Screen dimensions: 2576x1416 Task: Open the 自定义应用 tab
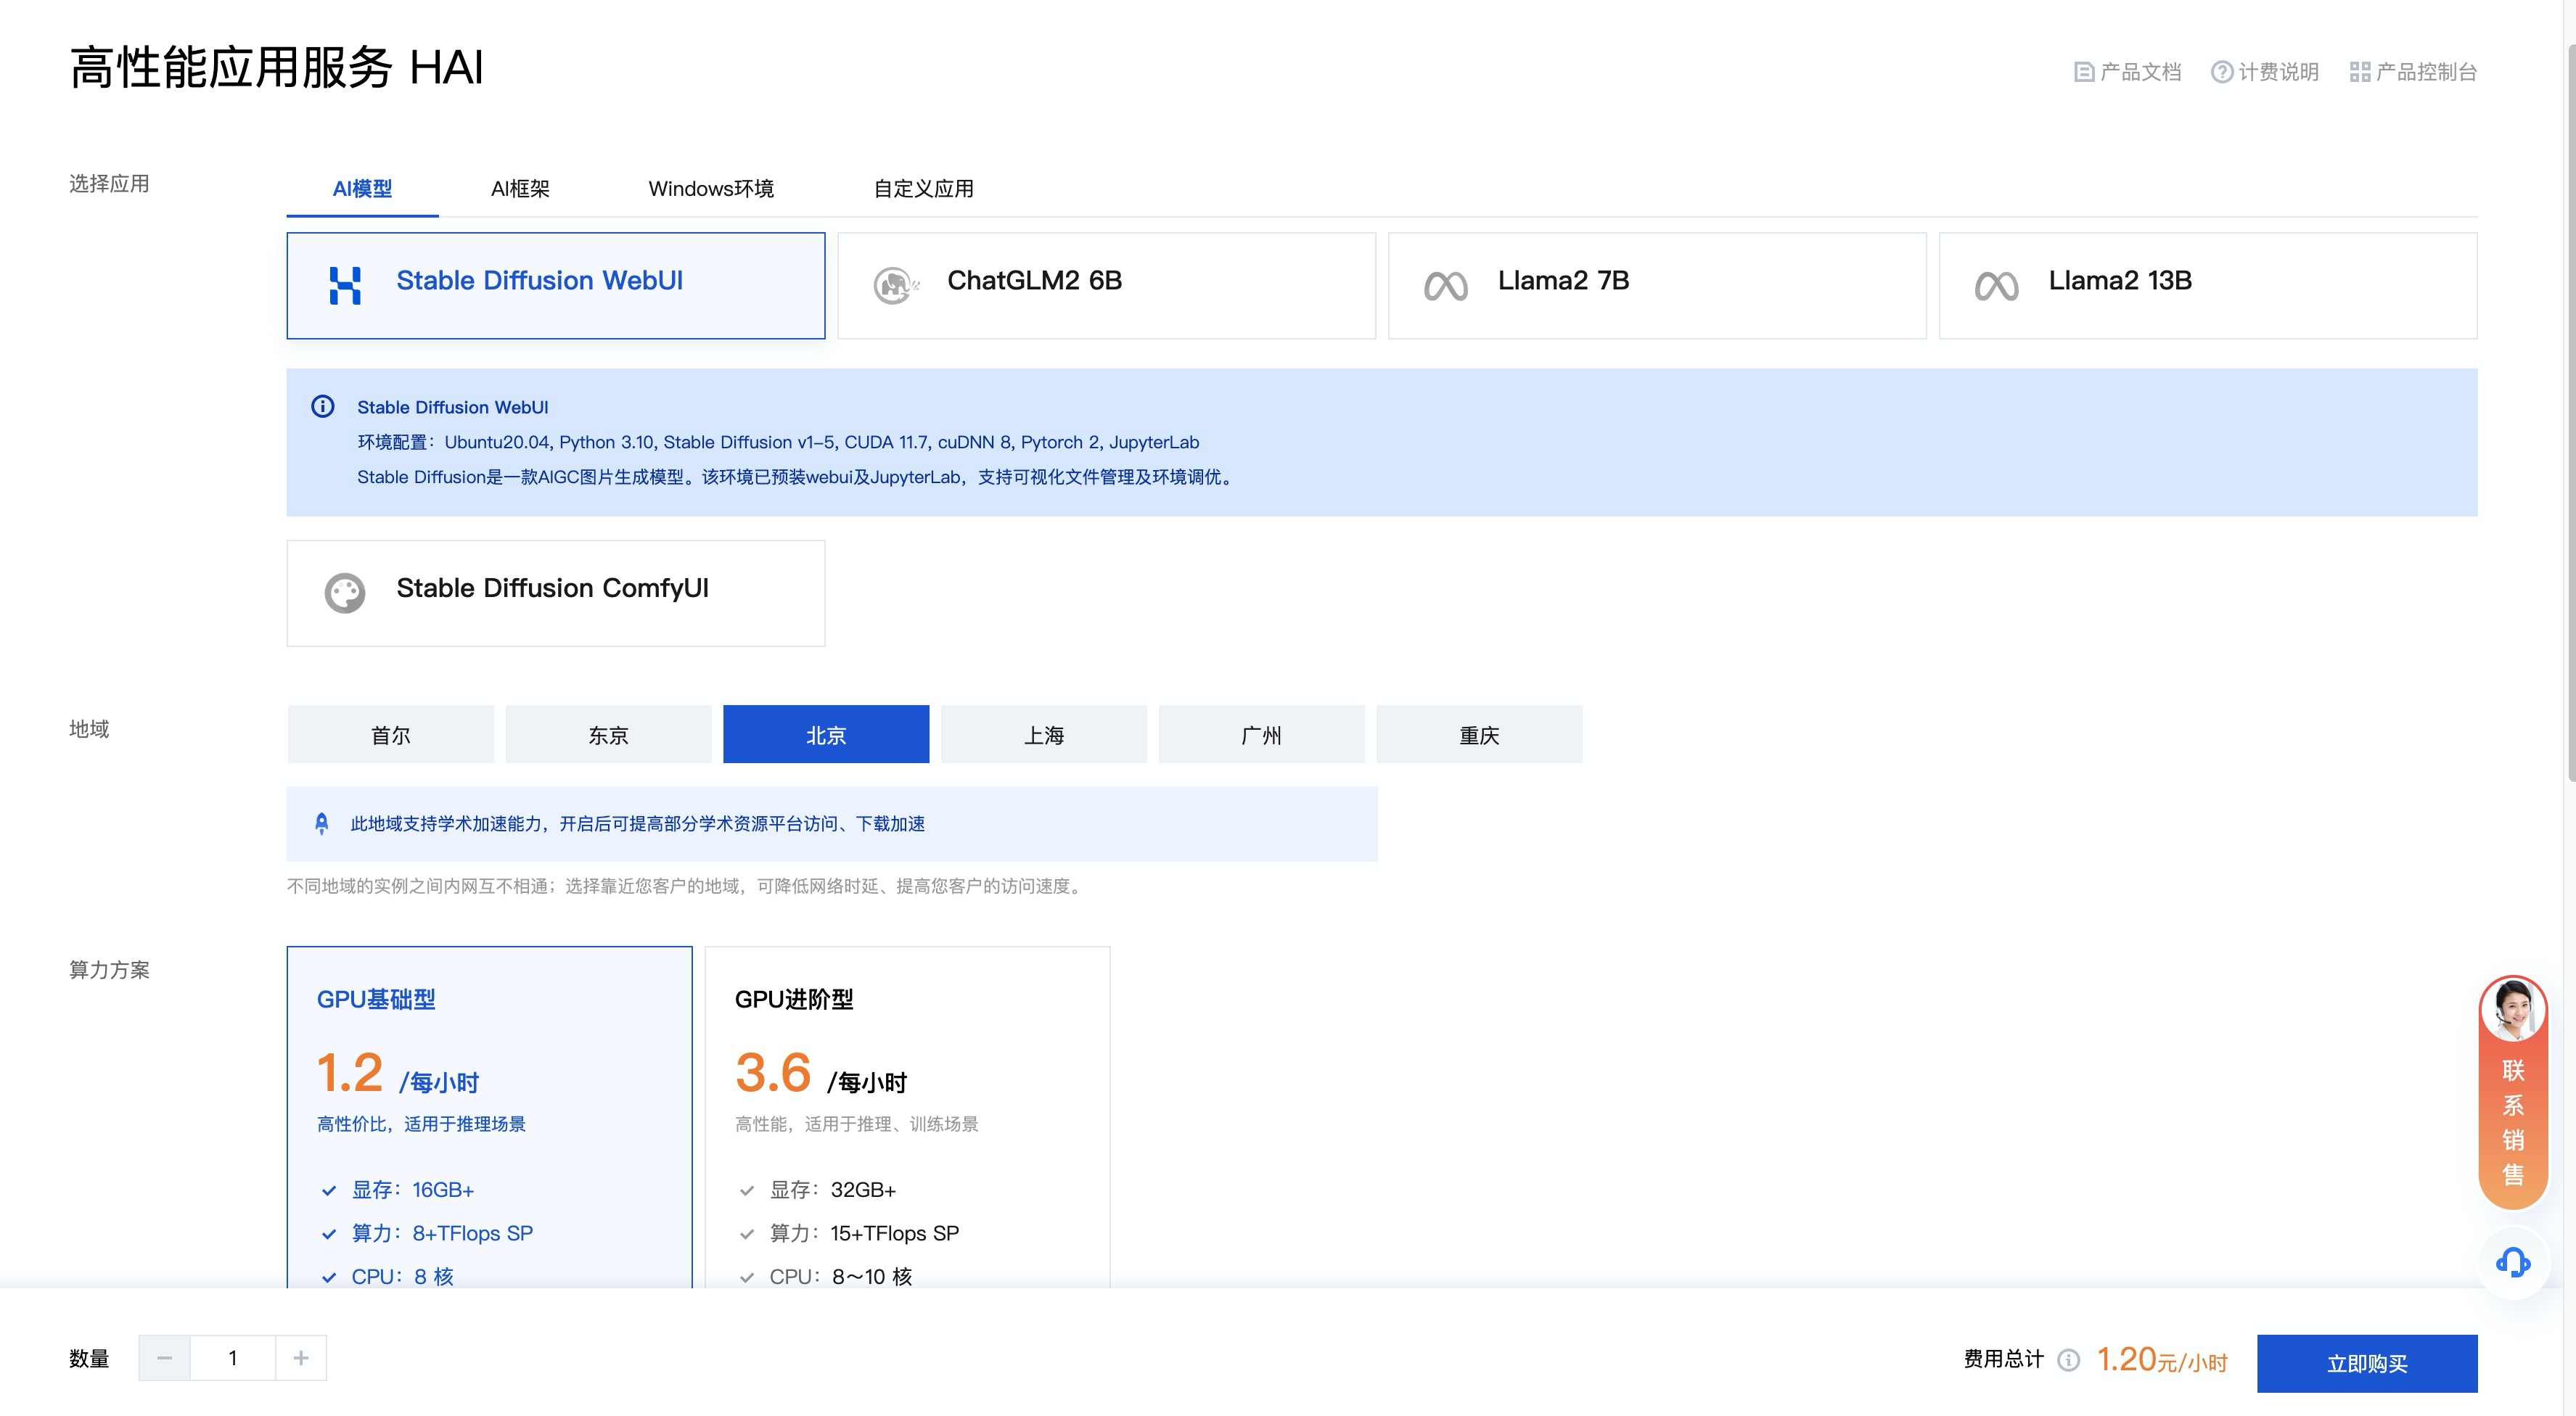click(923, 189)
